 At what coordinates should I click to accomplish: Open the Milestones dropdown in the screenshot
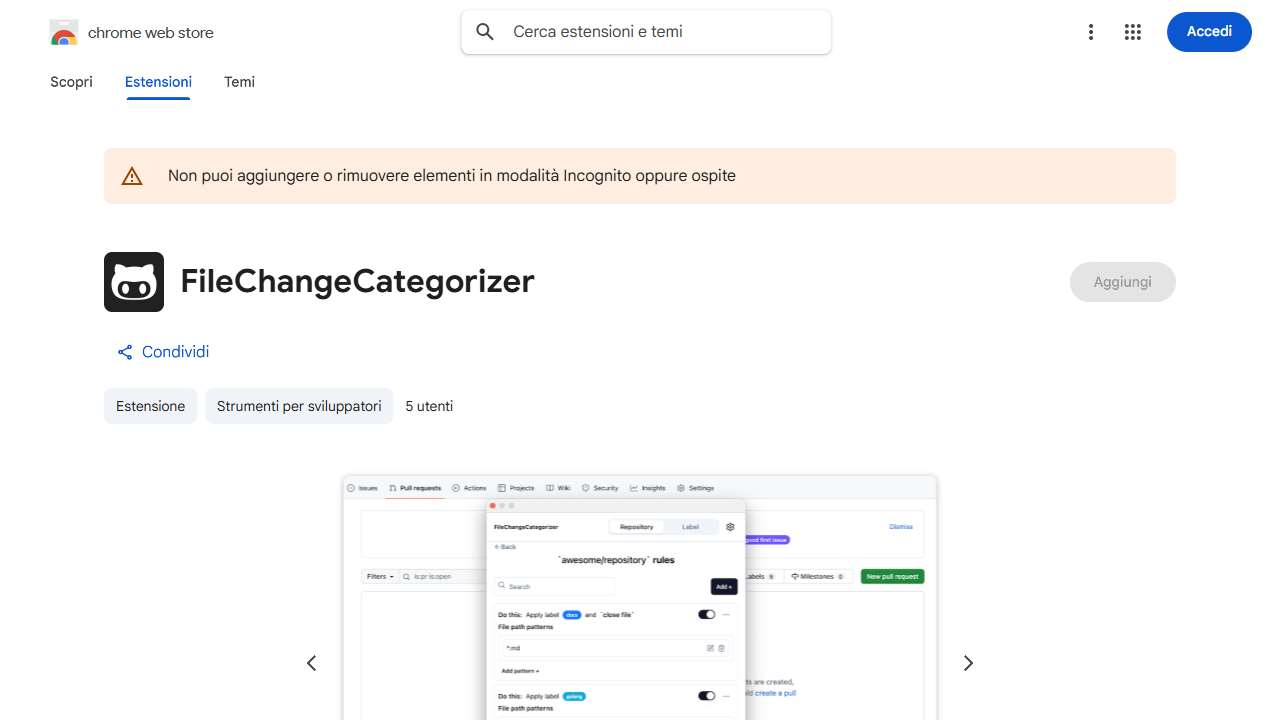[818, 576]
